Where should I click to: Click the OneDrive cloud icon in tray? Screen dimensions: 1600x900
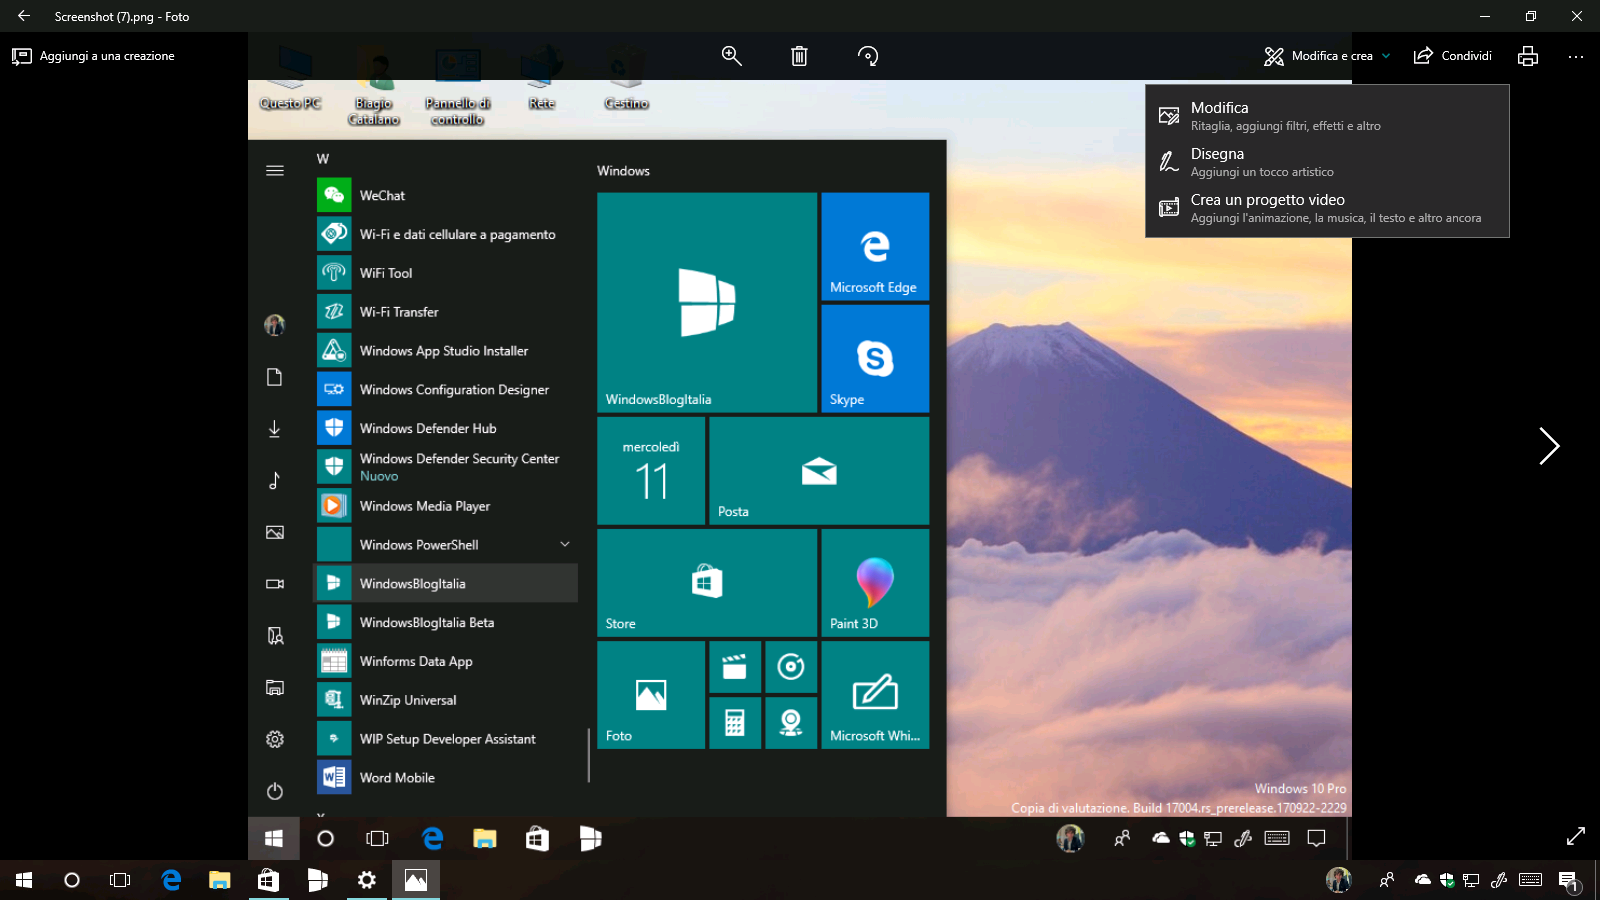(1422, 880)
